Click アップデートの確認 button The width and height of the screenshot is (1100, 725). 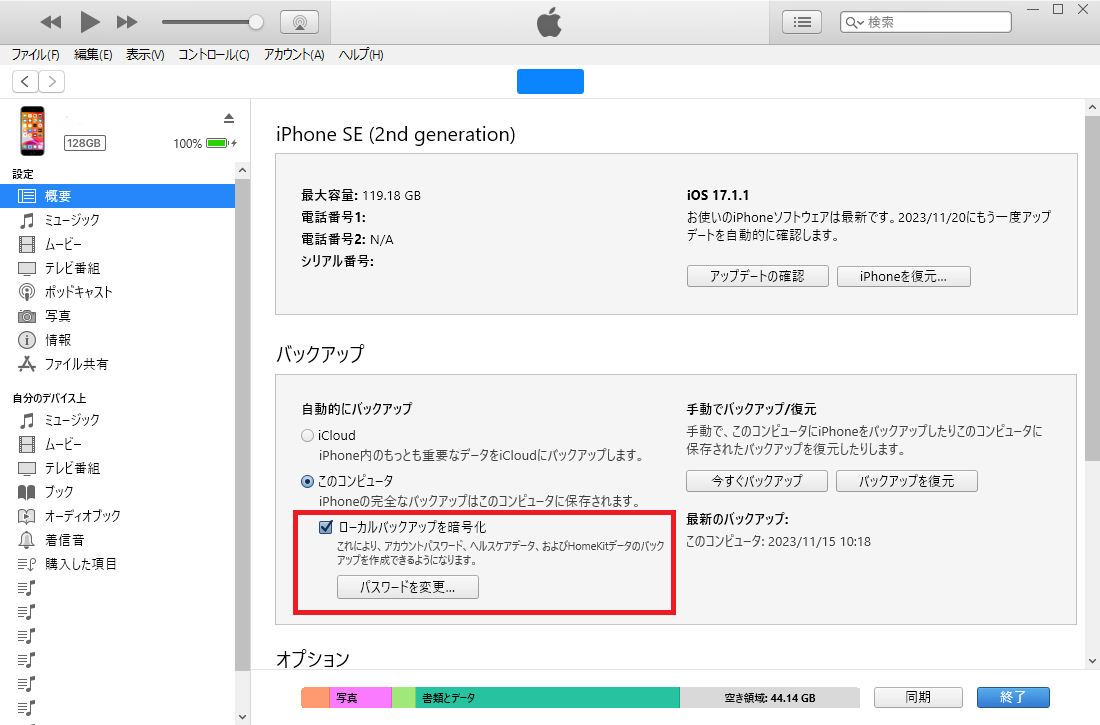tap(758, 277)
